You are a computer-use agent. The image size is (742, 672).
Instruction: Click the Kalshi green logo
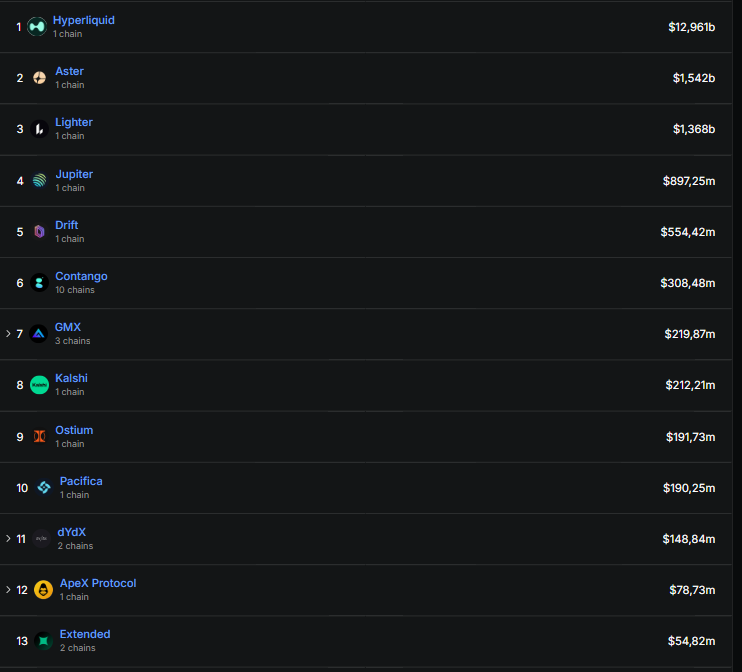point(39,385)
